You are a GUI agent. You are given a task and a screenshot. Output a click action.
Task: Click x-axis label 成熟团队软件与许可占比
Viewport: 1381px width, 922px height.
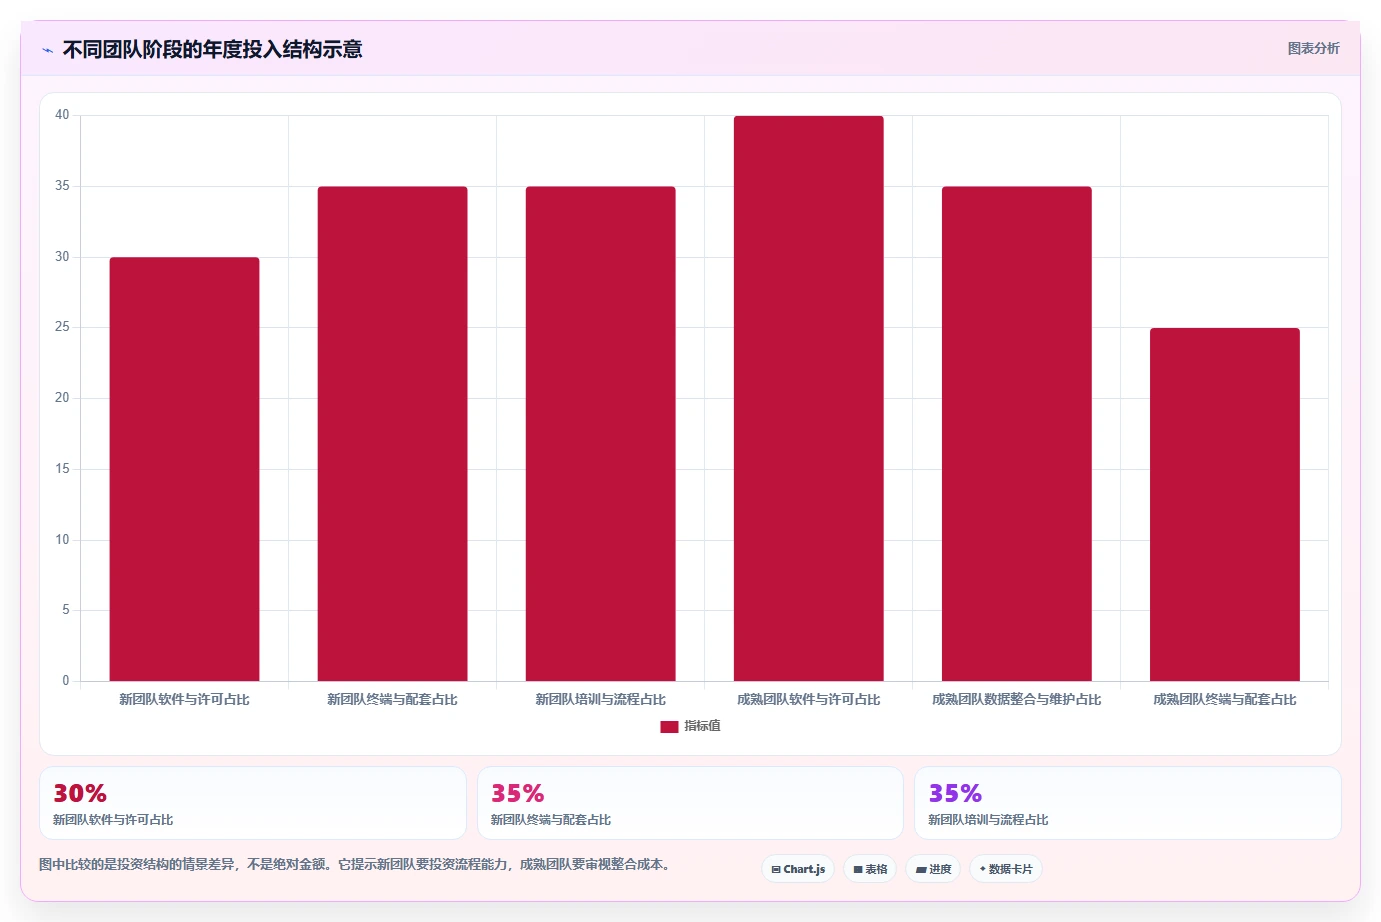point(808,699)
